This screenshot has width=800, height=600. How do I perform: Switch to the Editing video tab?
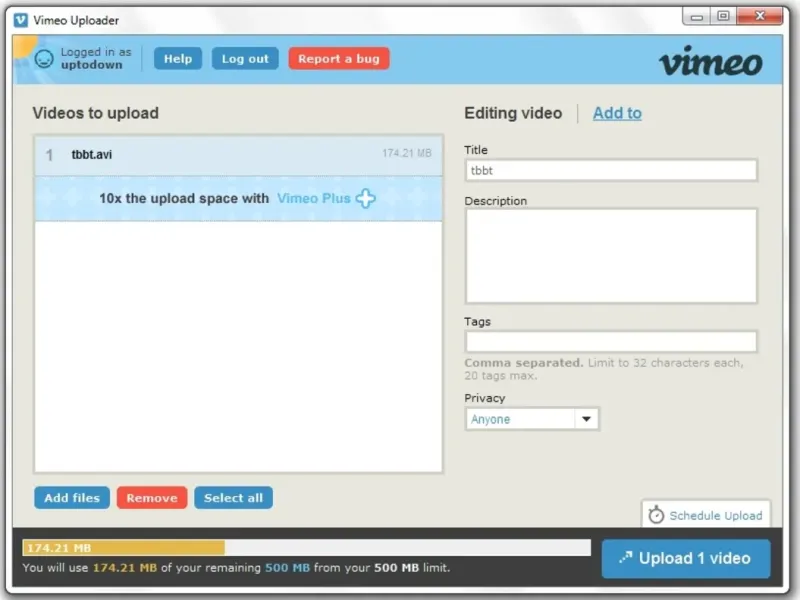[513, 113]
